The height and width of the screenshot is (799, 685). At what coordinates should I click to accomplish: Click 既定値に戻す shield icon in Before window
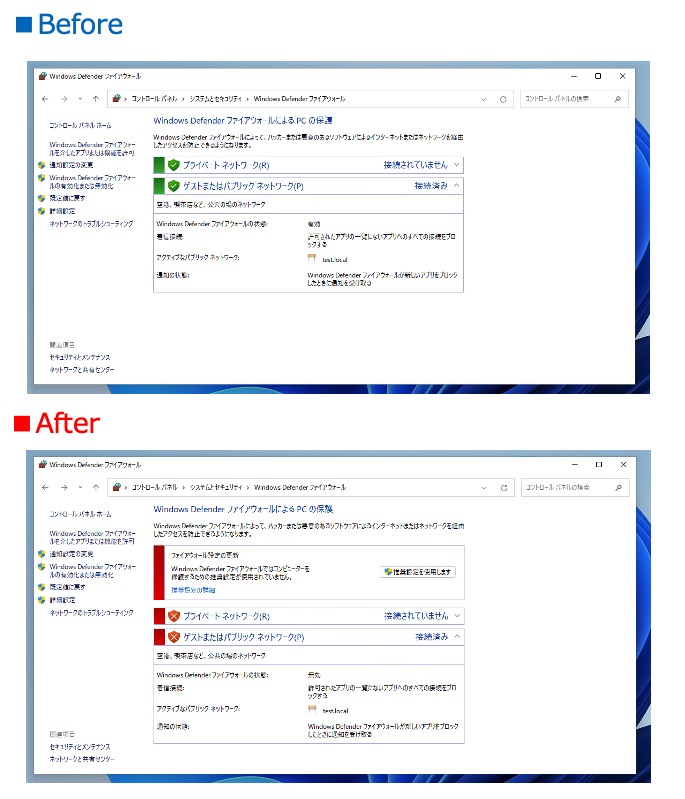point(42,198)
